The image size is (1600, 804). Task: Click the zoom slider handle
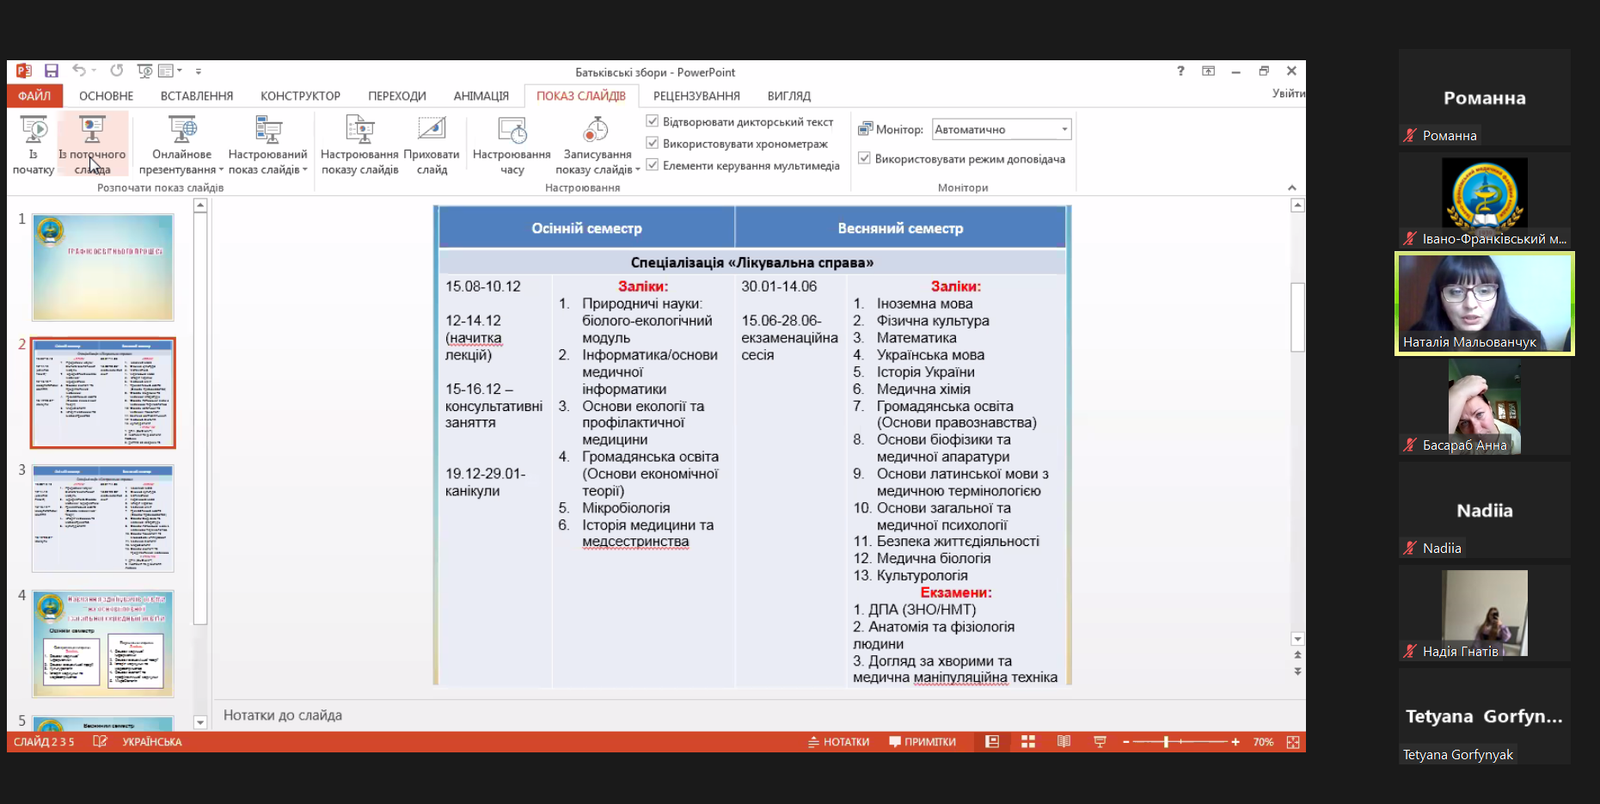(1166, 742)
